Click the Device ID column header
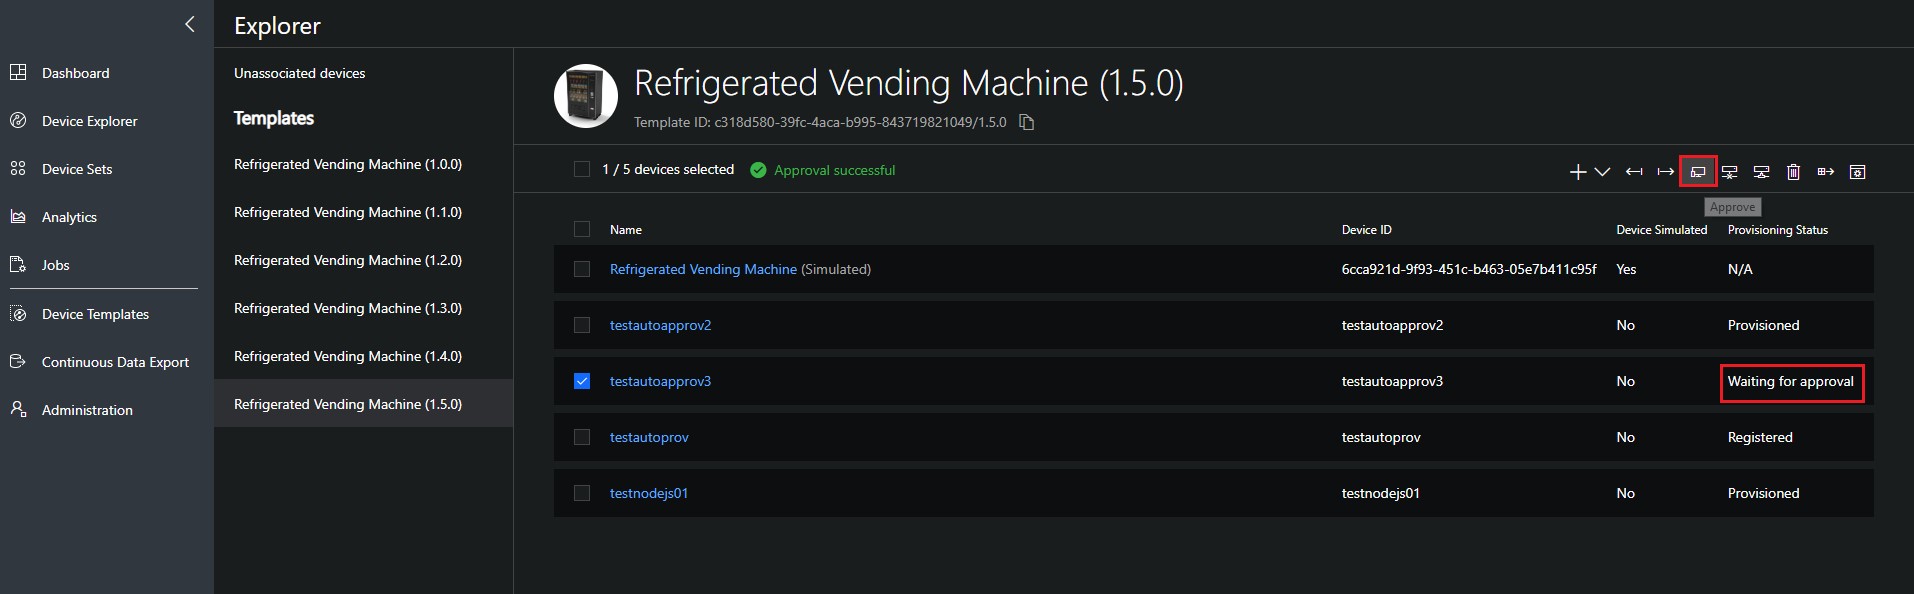The height and width of the screenshot is (594, 1914). coord(1366,230)
